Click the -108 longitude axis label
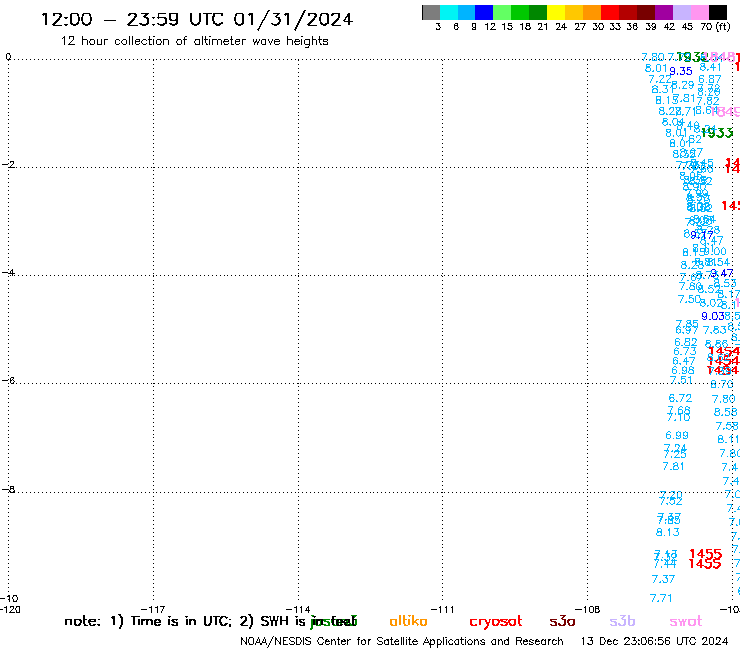The width and height of the screenshot is (740, 650). tap(588, 609)
